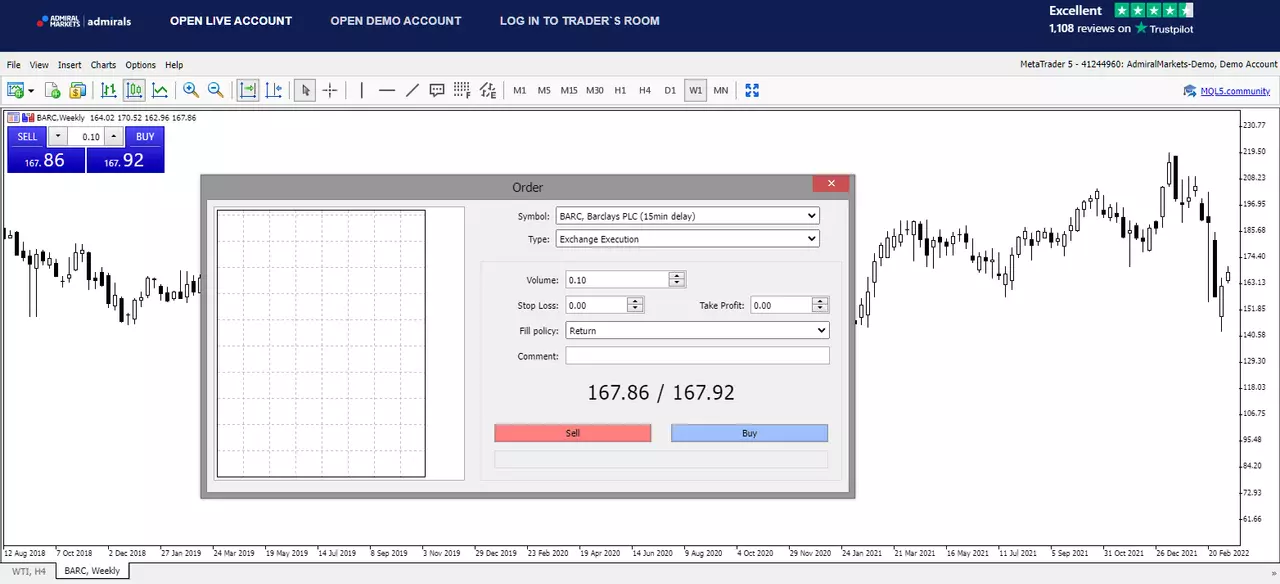Click the Volume input field
This screenshot has height=584, width=1280.
click(x=617, y=280)
